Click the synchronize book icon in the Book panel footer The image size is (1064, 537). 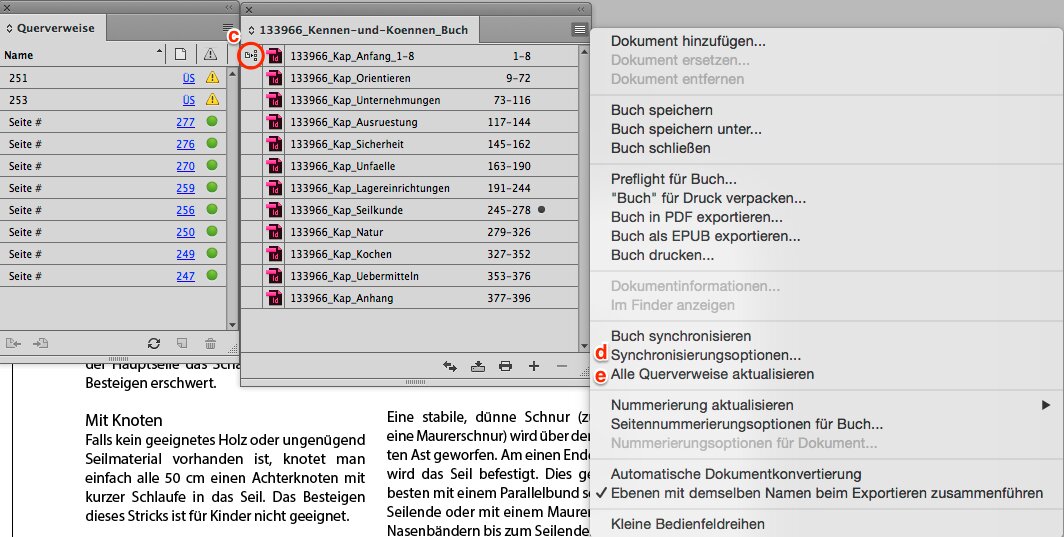450,366
